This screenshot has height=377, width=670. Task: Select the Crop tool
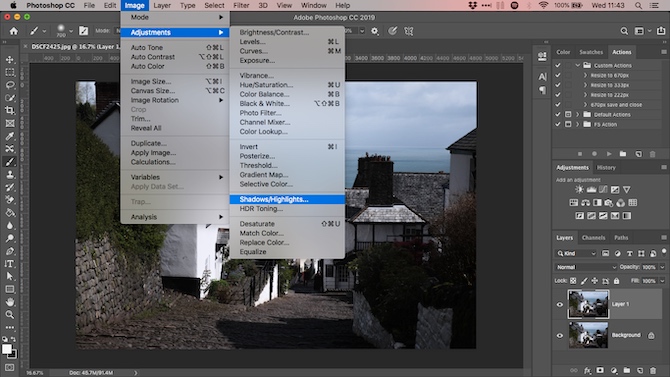click(9, 111)
